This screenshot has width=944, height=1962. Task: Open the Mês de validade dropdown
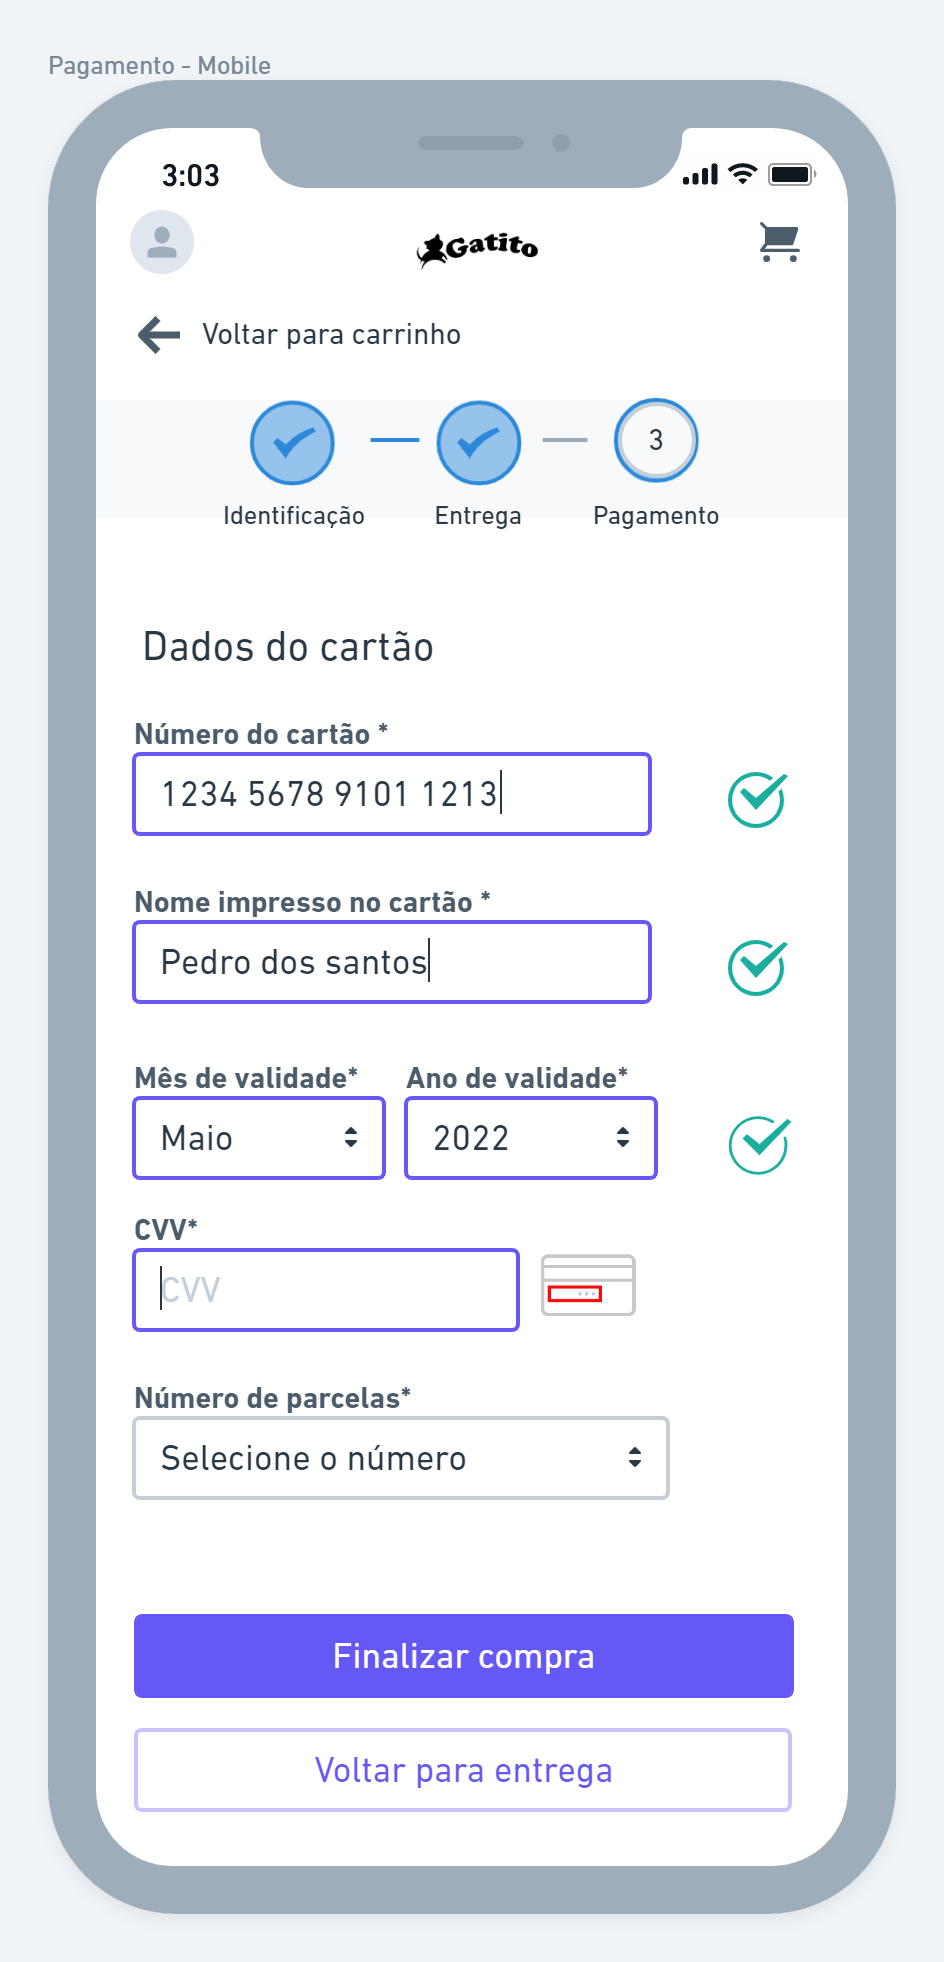[259, 1138]
